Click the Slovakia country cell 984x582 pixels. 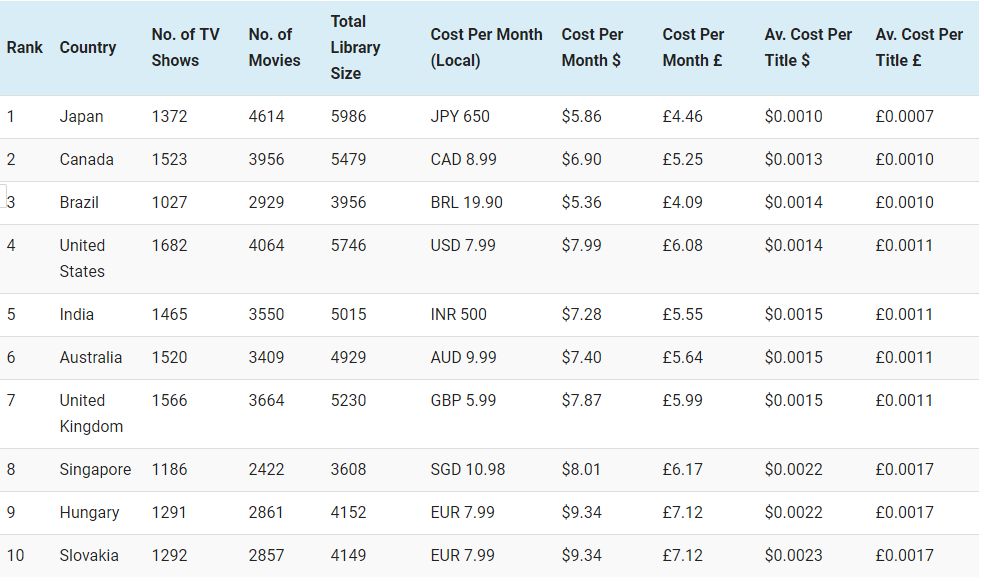89,555
